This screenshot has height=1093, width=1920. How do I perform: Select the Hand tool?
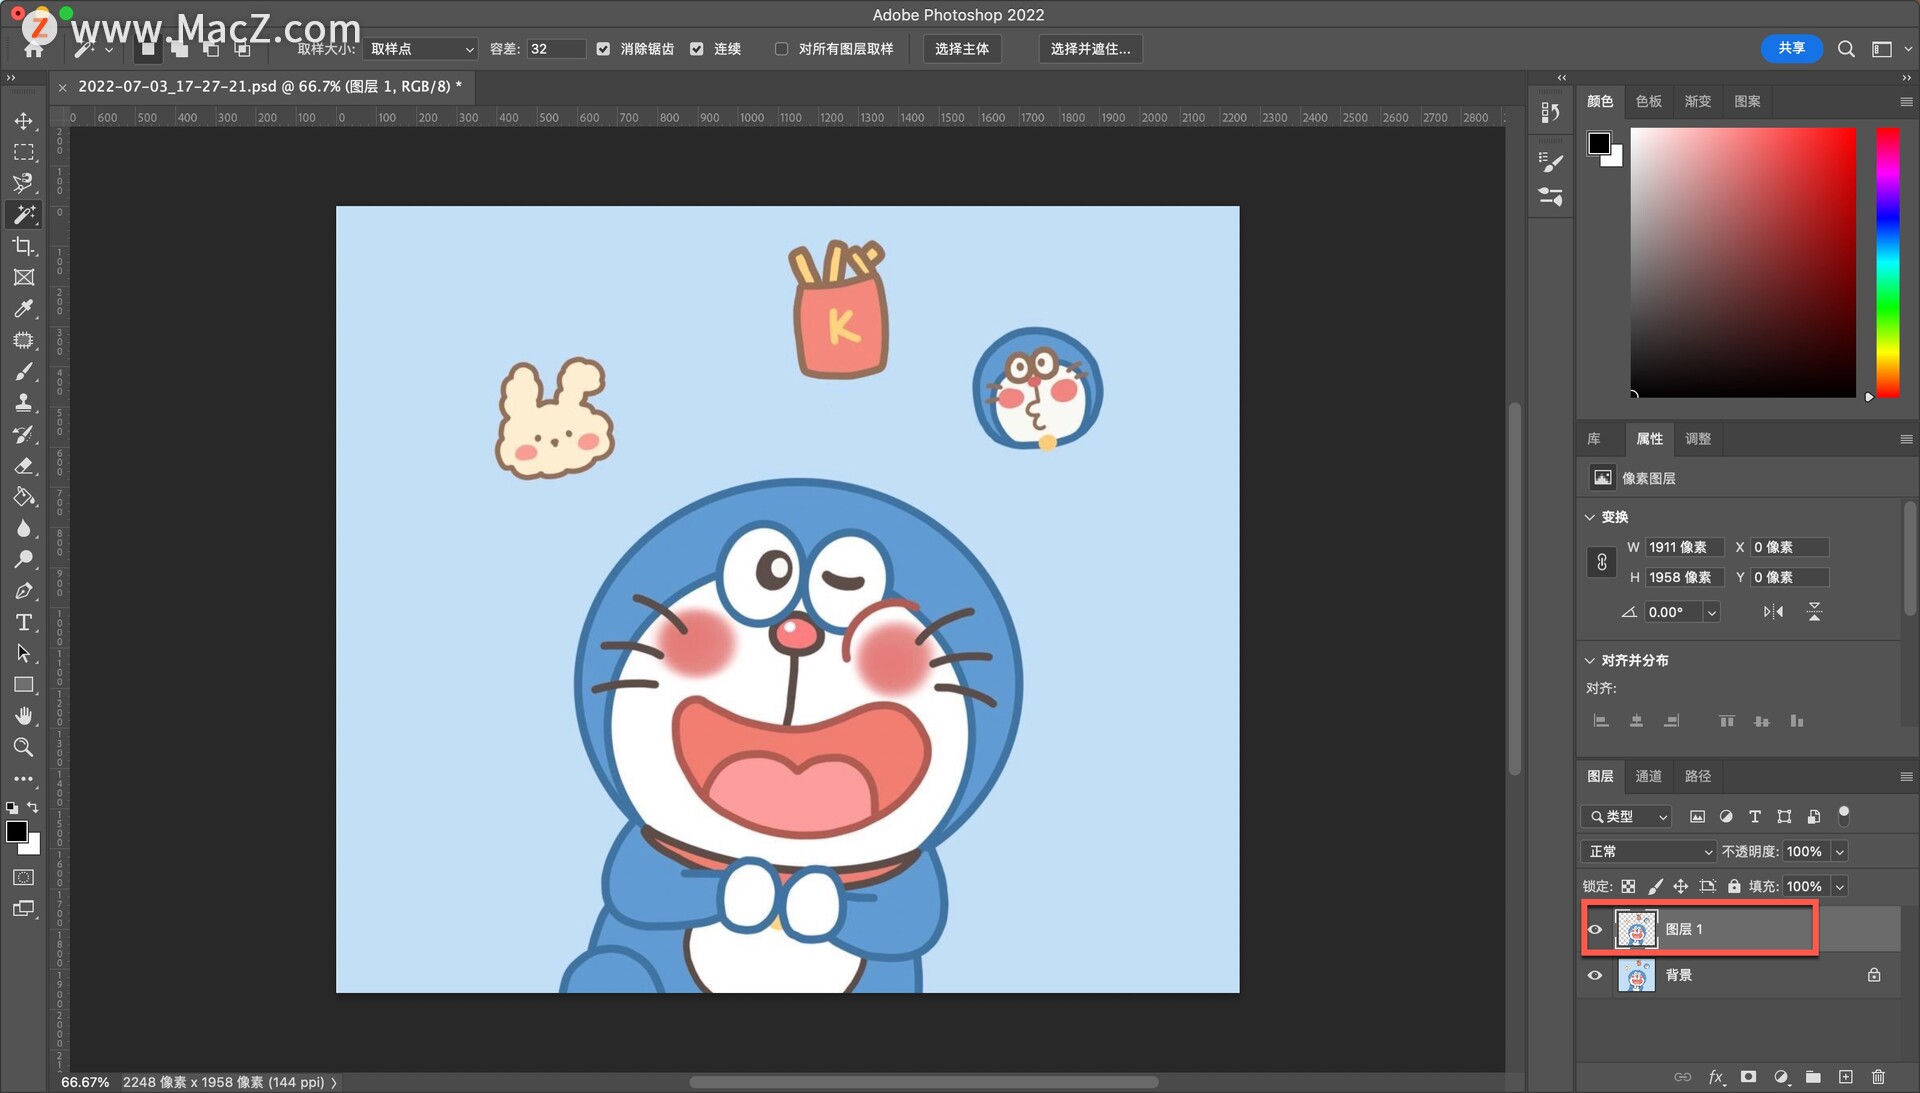coord(23,716)
